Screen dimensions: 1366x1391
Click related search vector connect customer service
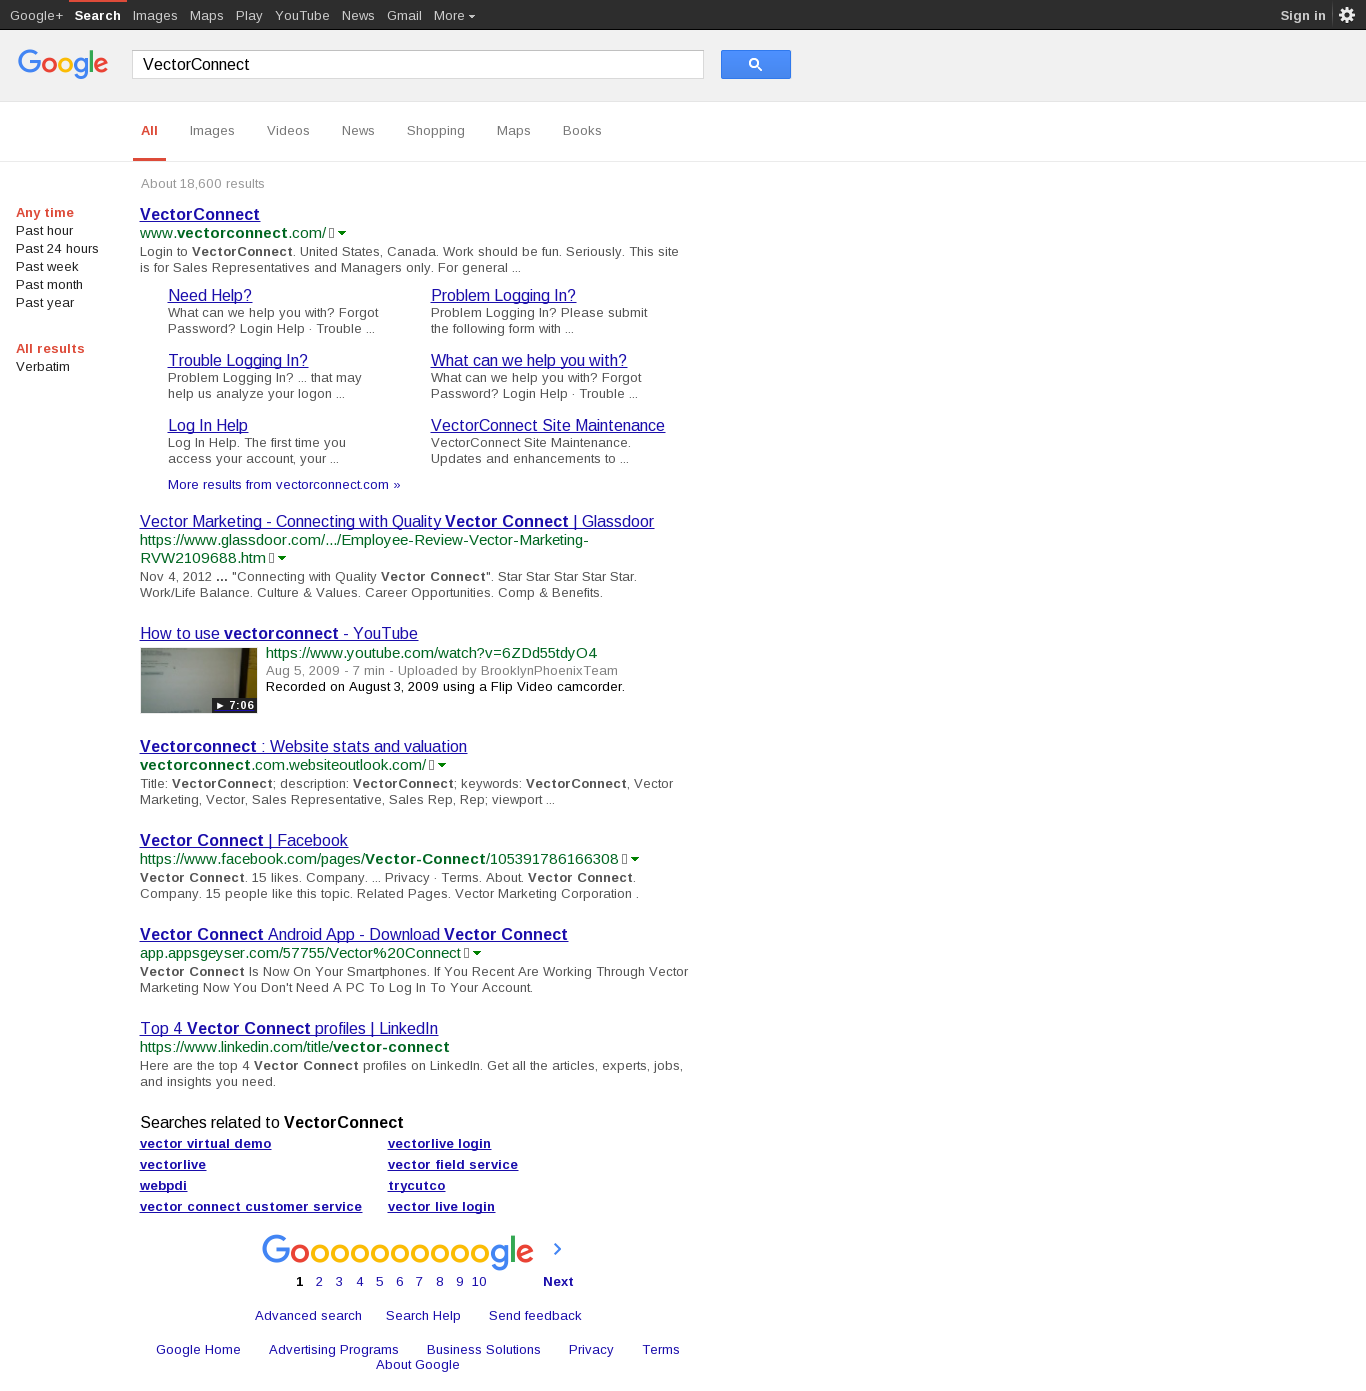[x=251, y=1207]
